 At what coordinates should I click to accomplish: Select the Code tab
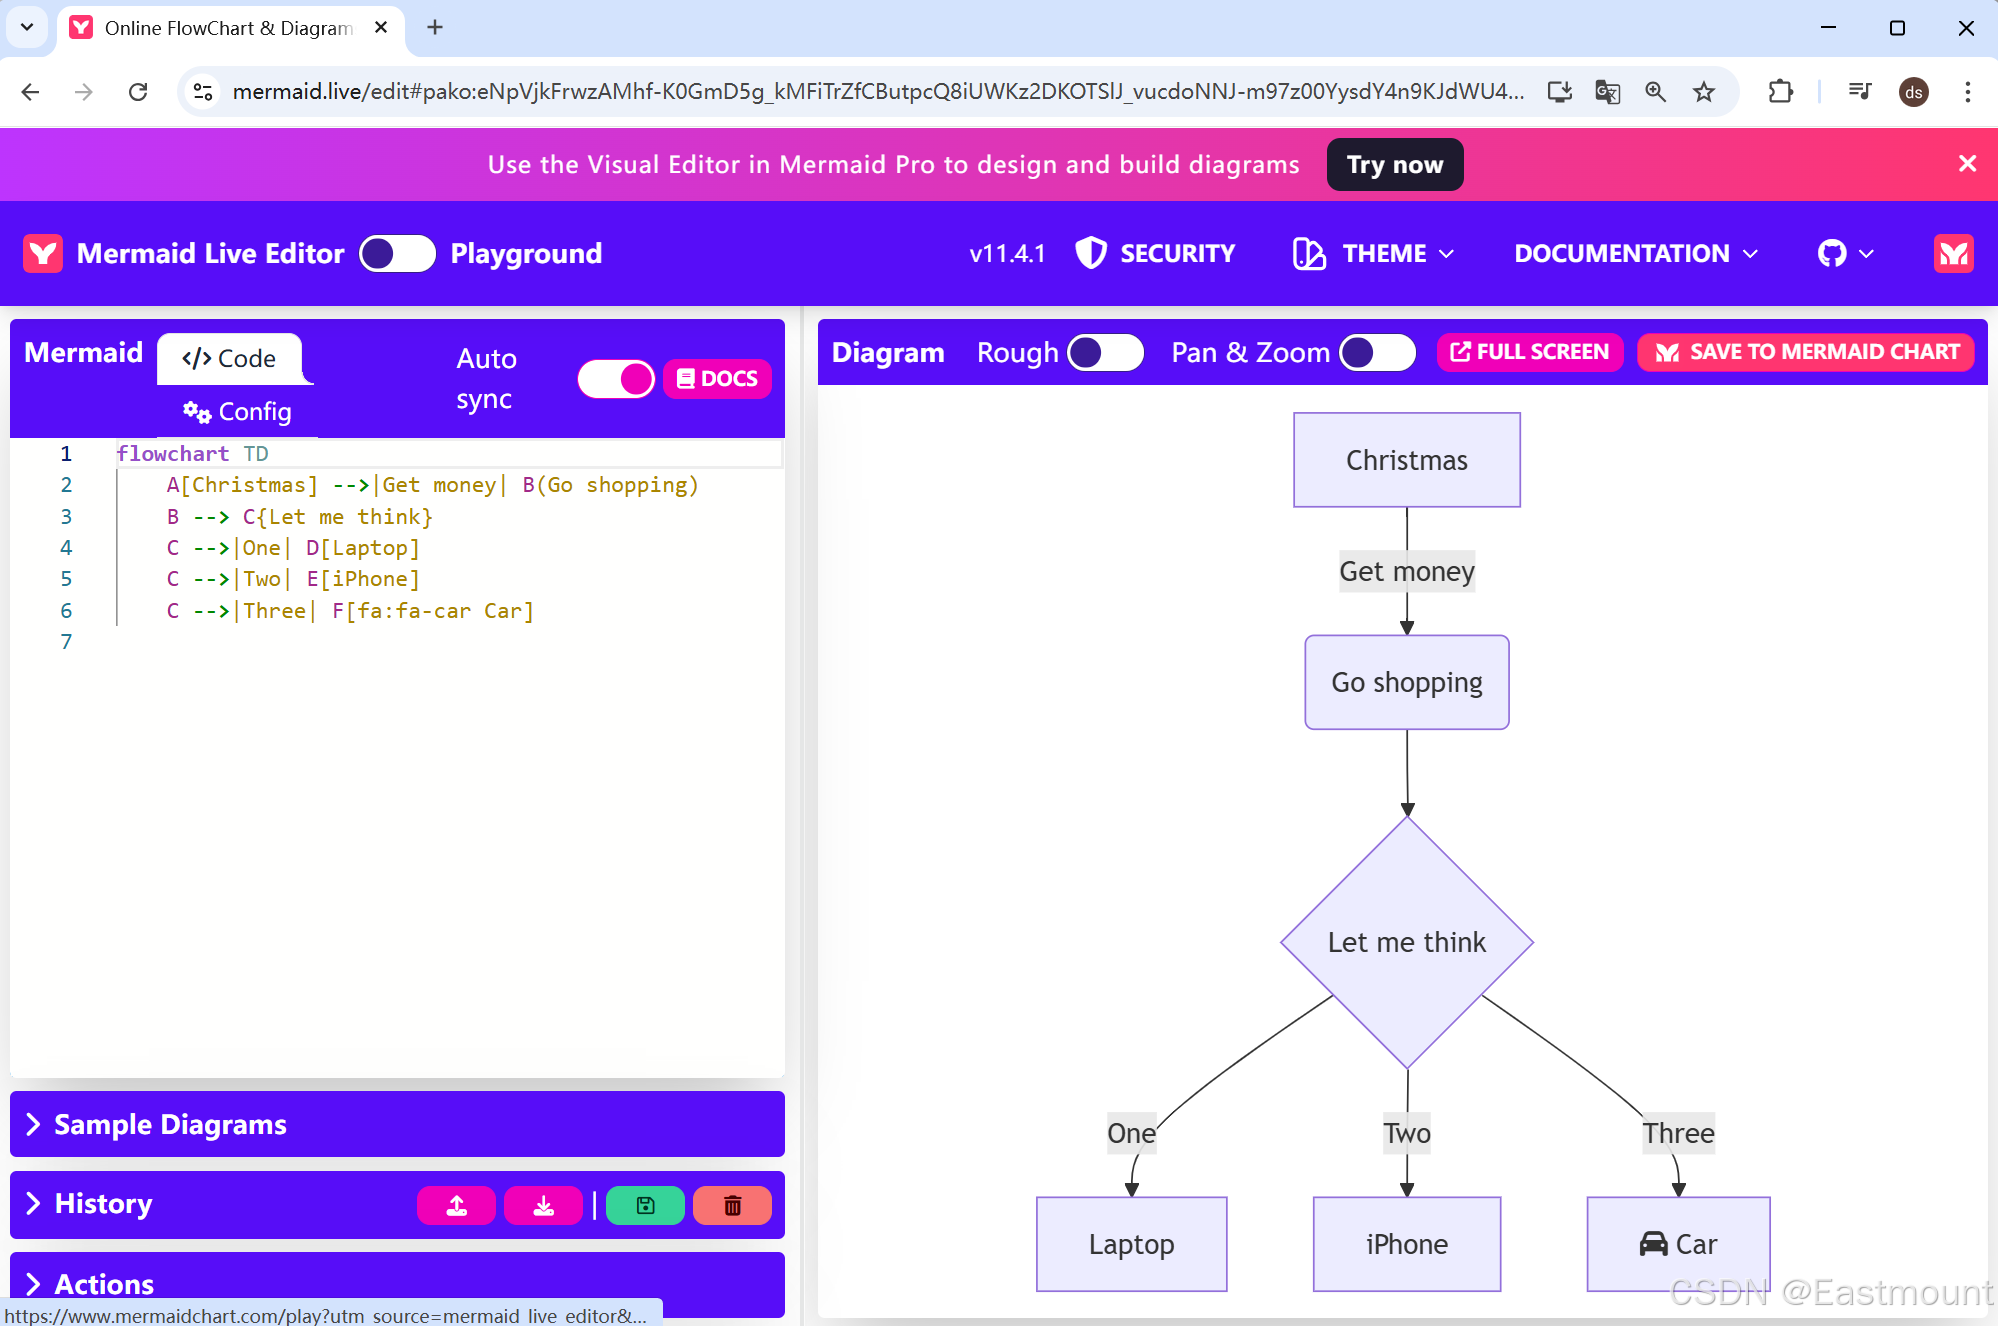(x=230, y=359)
